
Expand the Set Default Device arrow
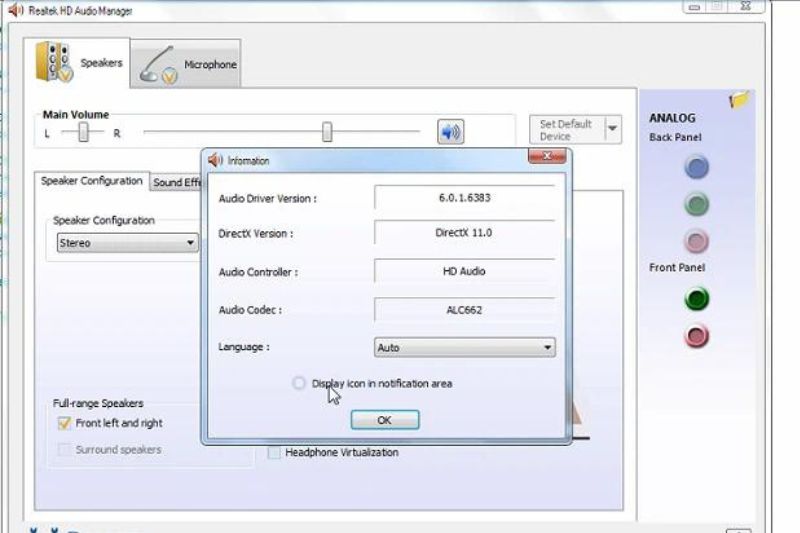tap(613, 130)
